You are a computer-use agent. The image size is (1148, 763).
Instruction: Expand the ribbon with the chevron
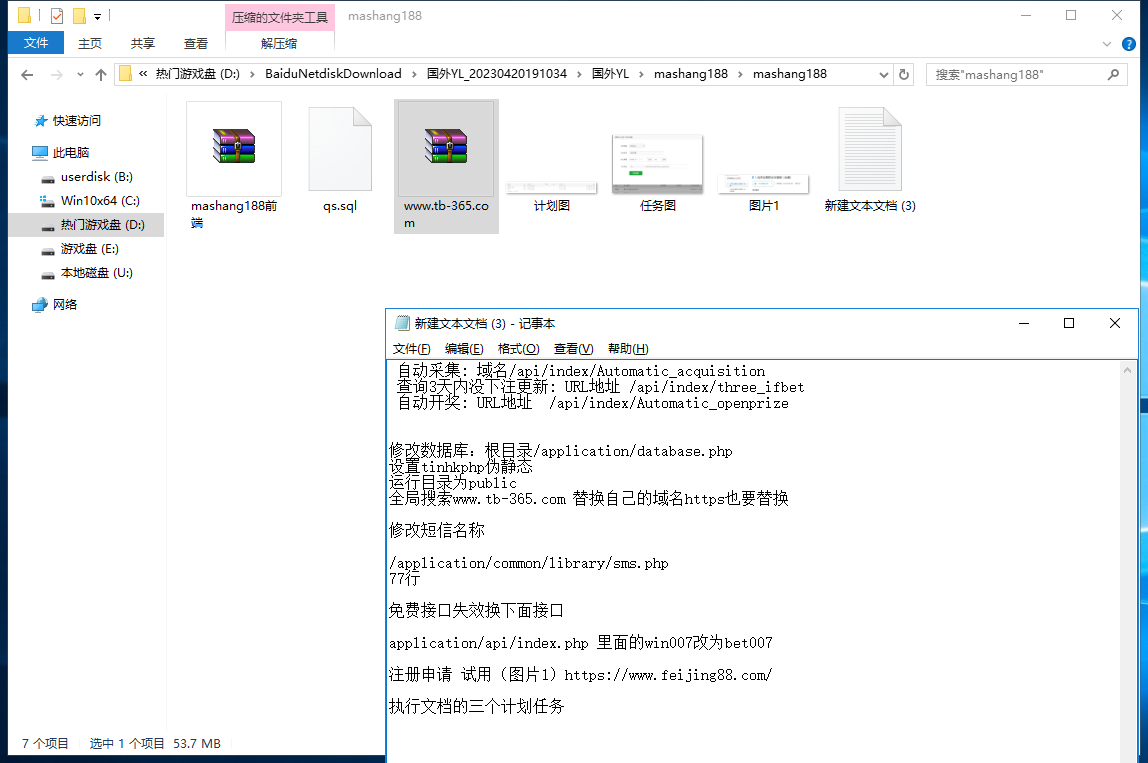[x=1106, y=44]
